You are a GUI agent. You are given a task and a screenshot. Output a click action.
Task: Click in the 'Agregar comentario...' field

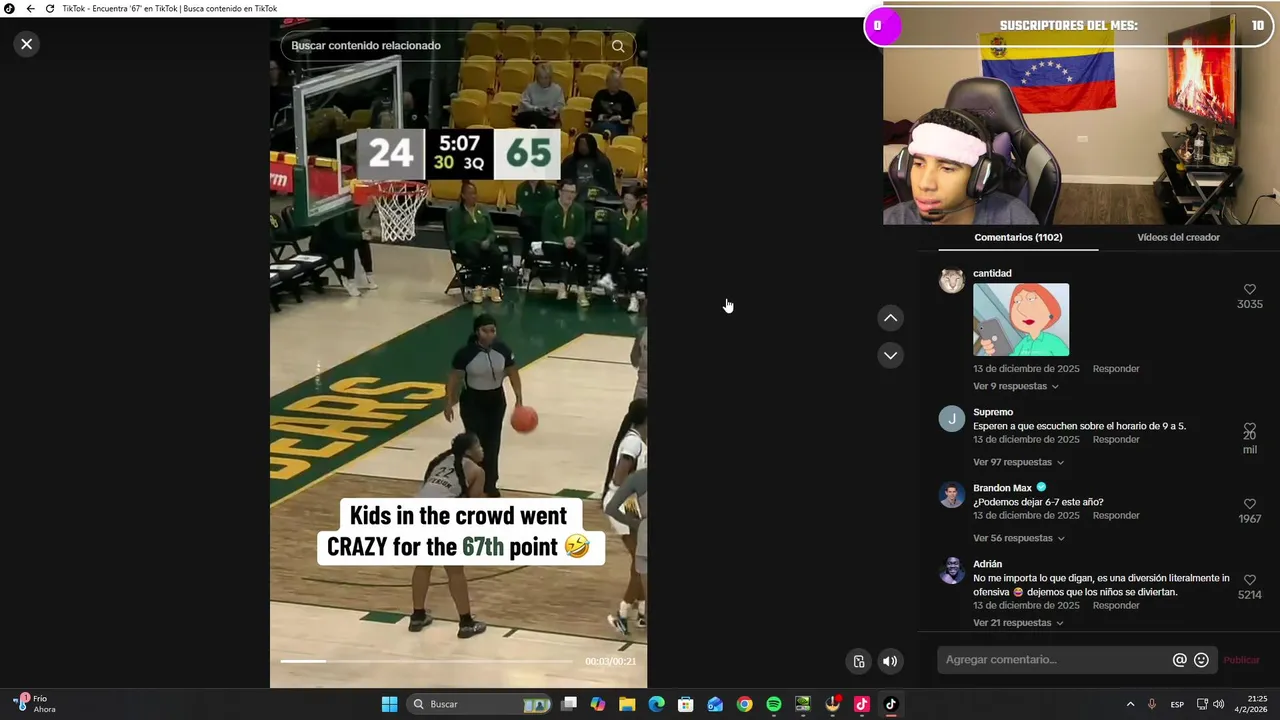tap(1054, 660)
